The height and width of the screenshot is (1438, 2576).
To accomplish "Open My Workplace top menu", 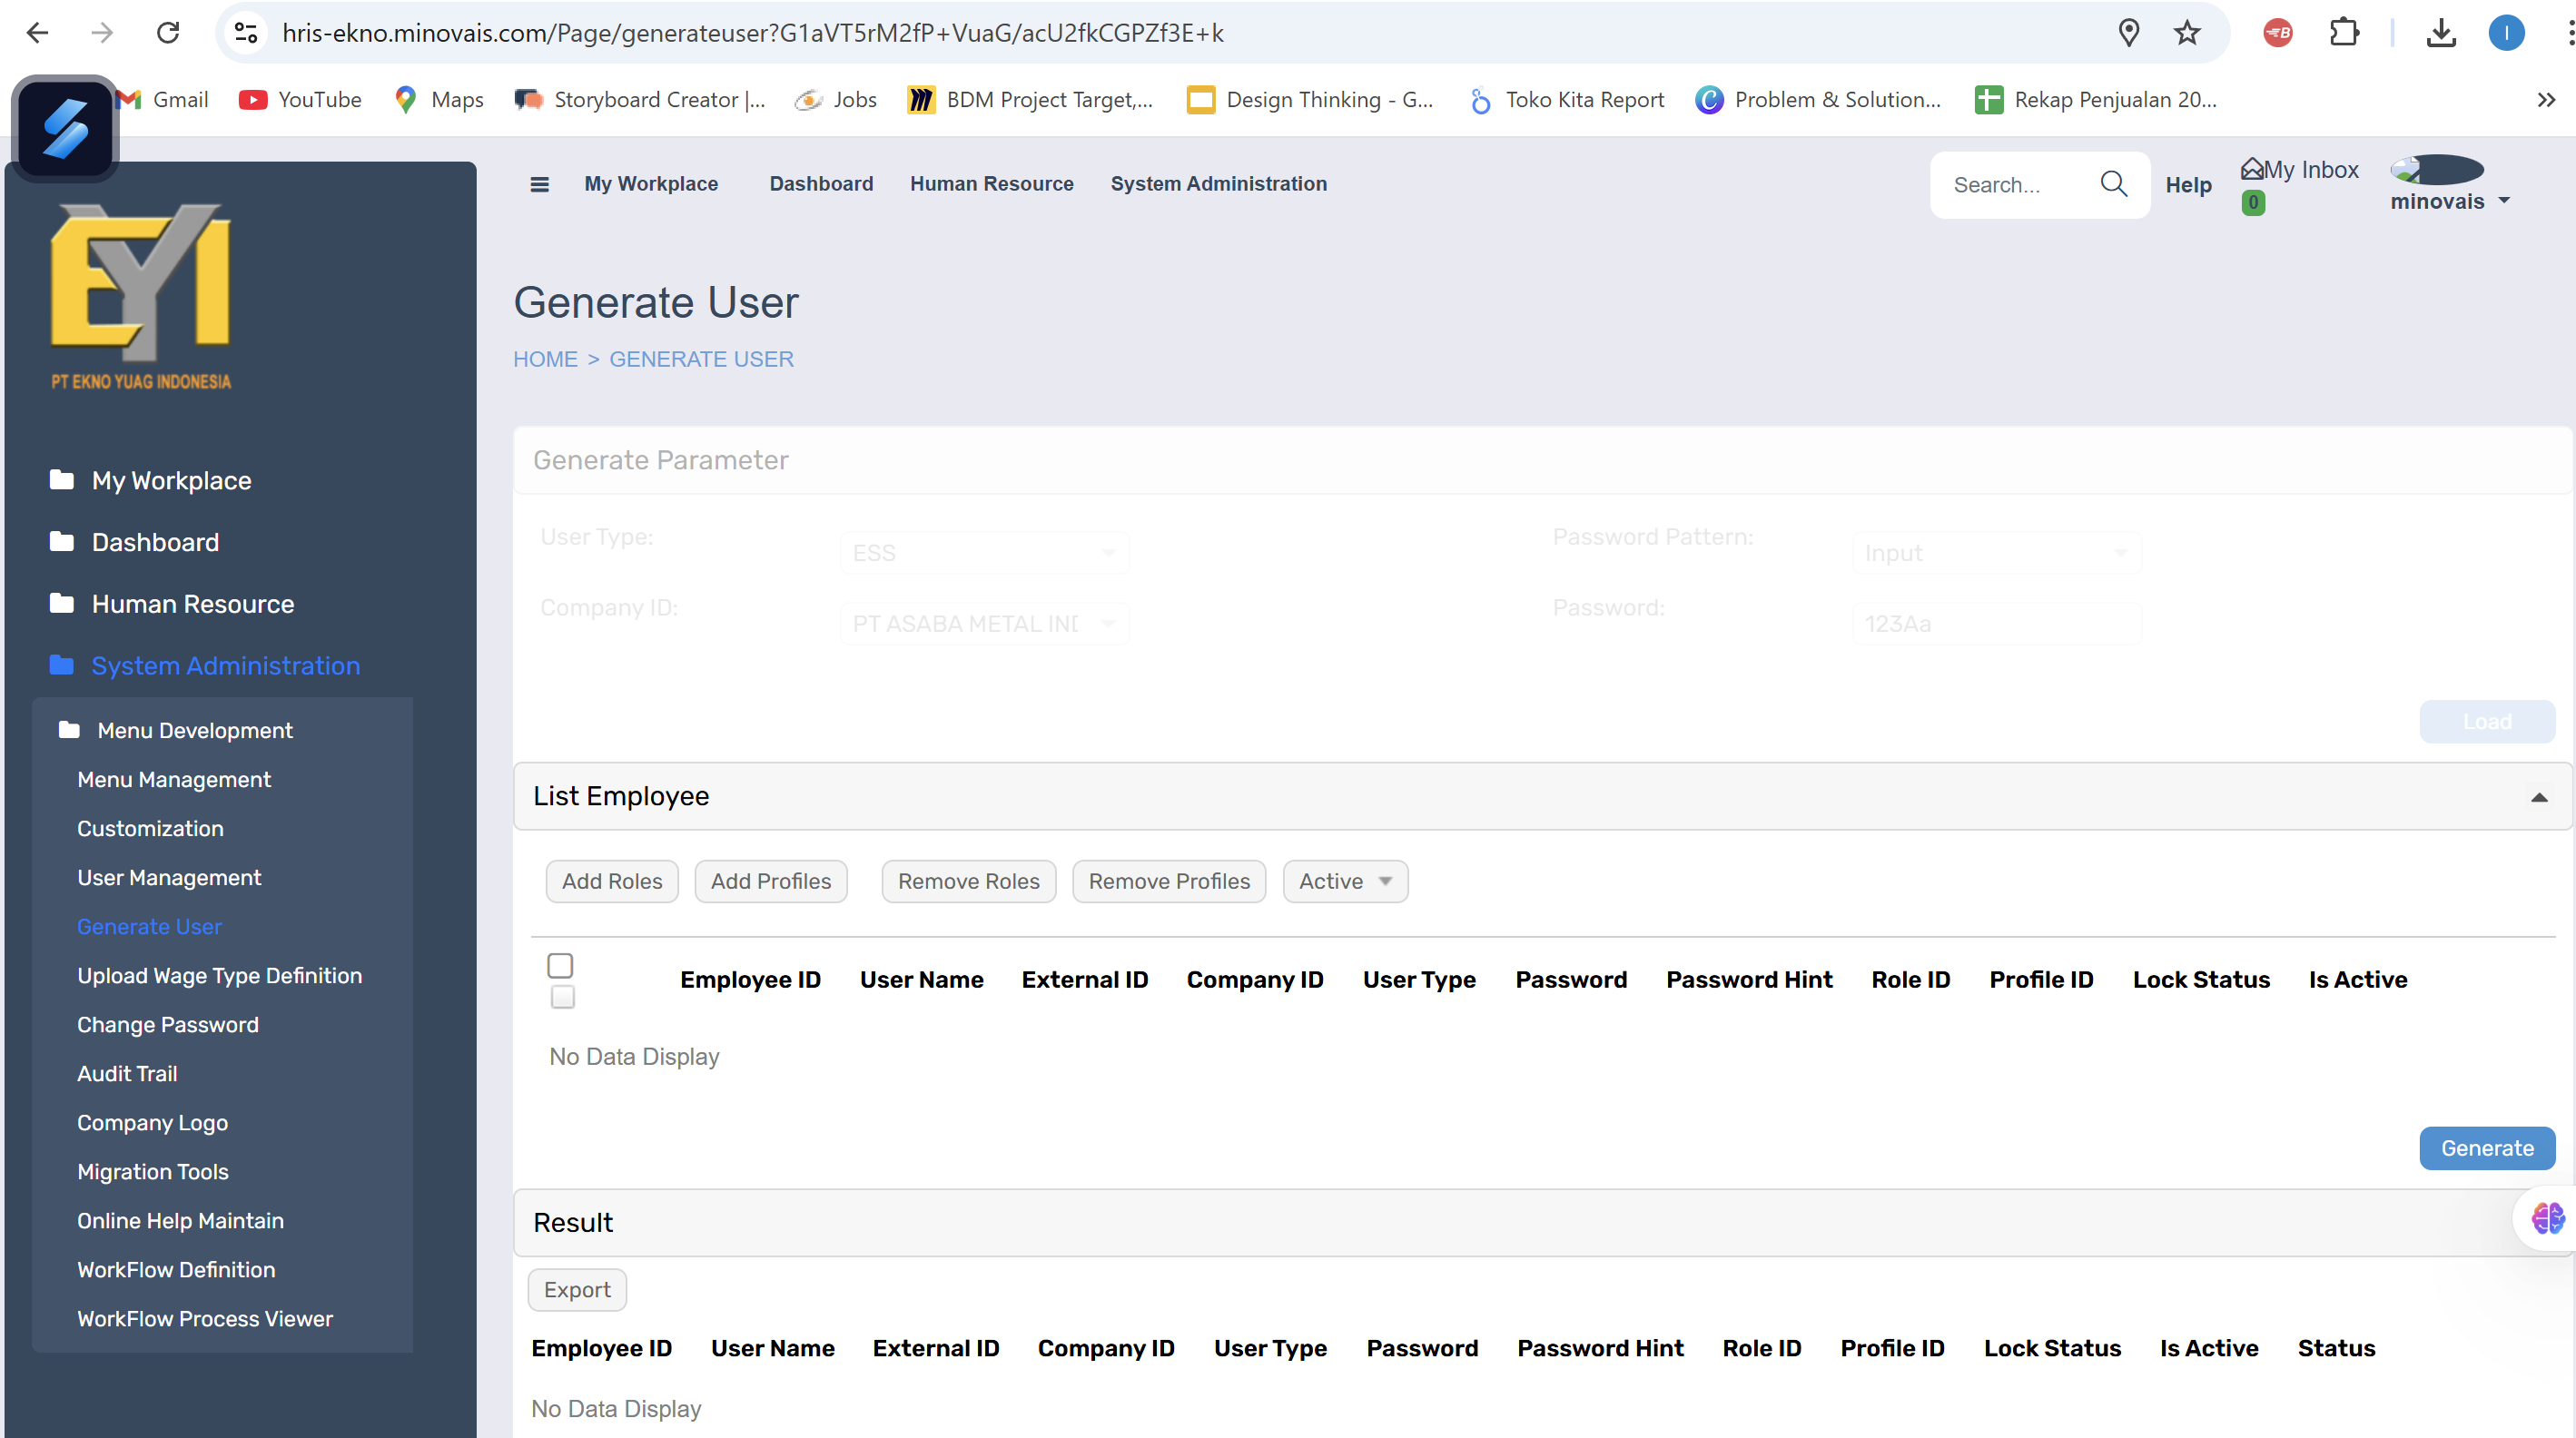I will 651,184.
